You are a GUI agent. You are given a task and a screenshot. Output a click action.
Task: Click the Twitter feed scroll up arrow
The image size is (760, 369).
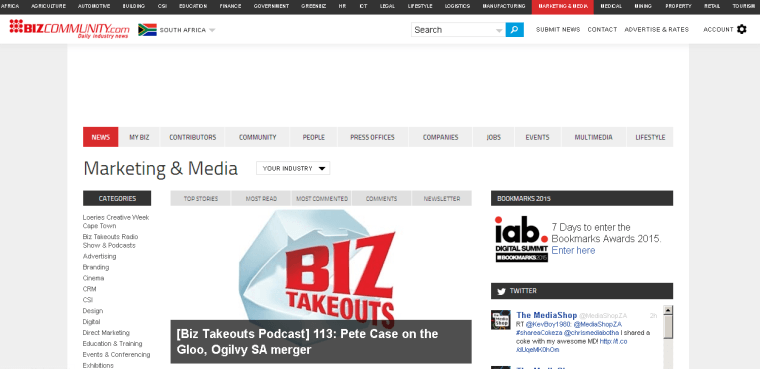click(x=667, y=310)
